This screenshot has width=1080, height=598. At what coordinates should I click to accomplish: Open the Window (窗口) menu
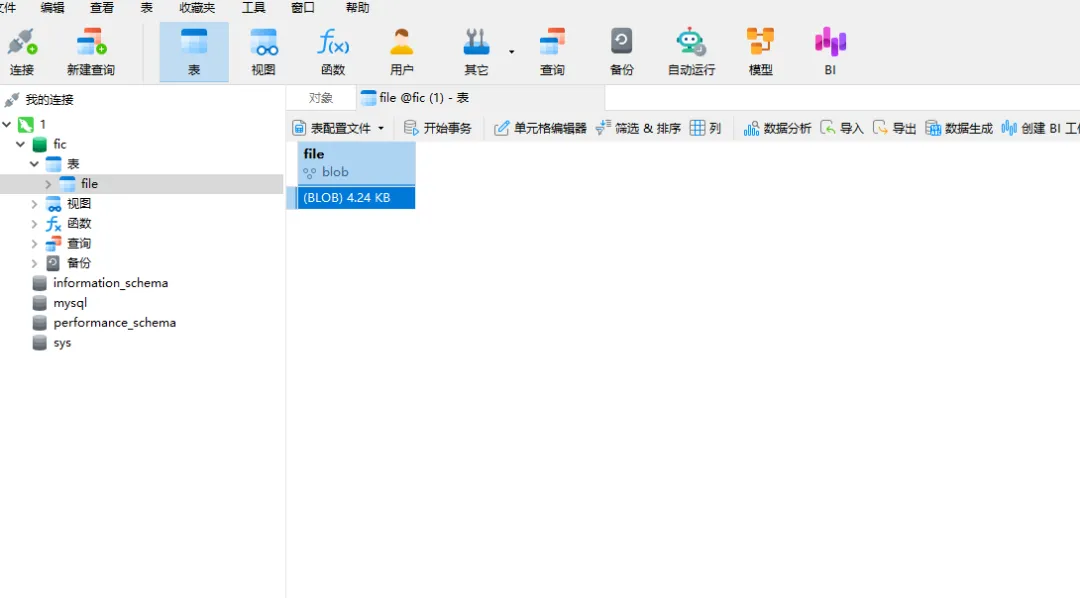(x=303, y=8)
